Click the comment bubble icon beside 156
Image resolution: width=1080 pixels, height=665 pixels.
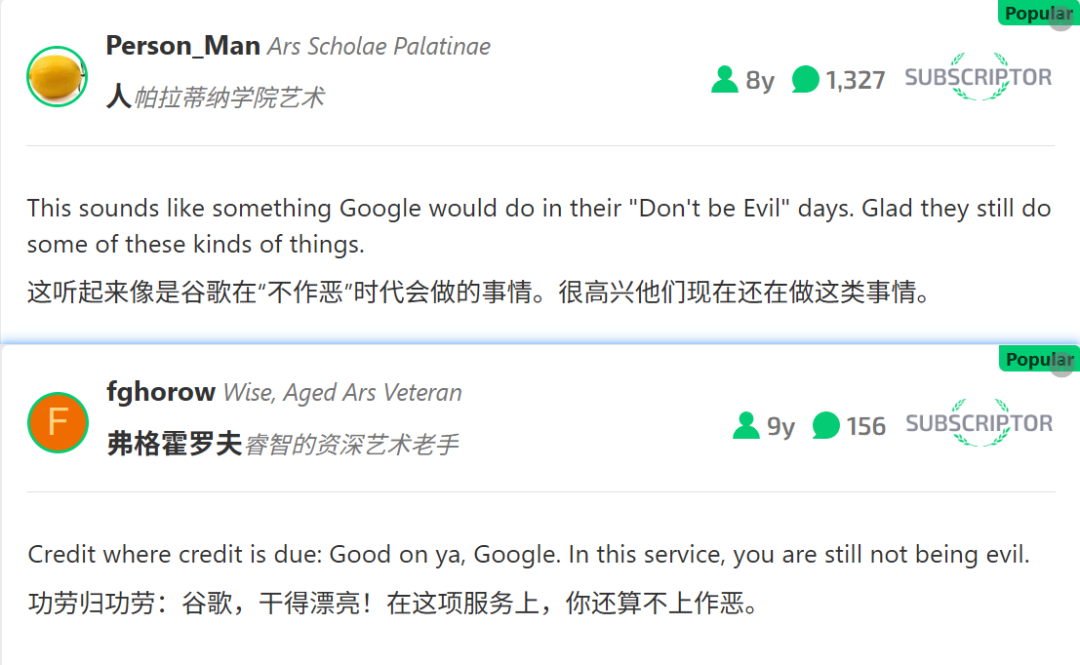point(826,426)
